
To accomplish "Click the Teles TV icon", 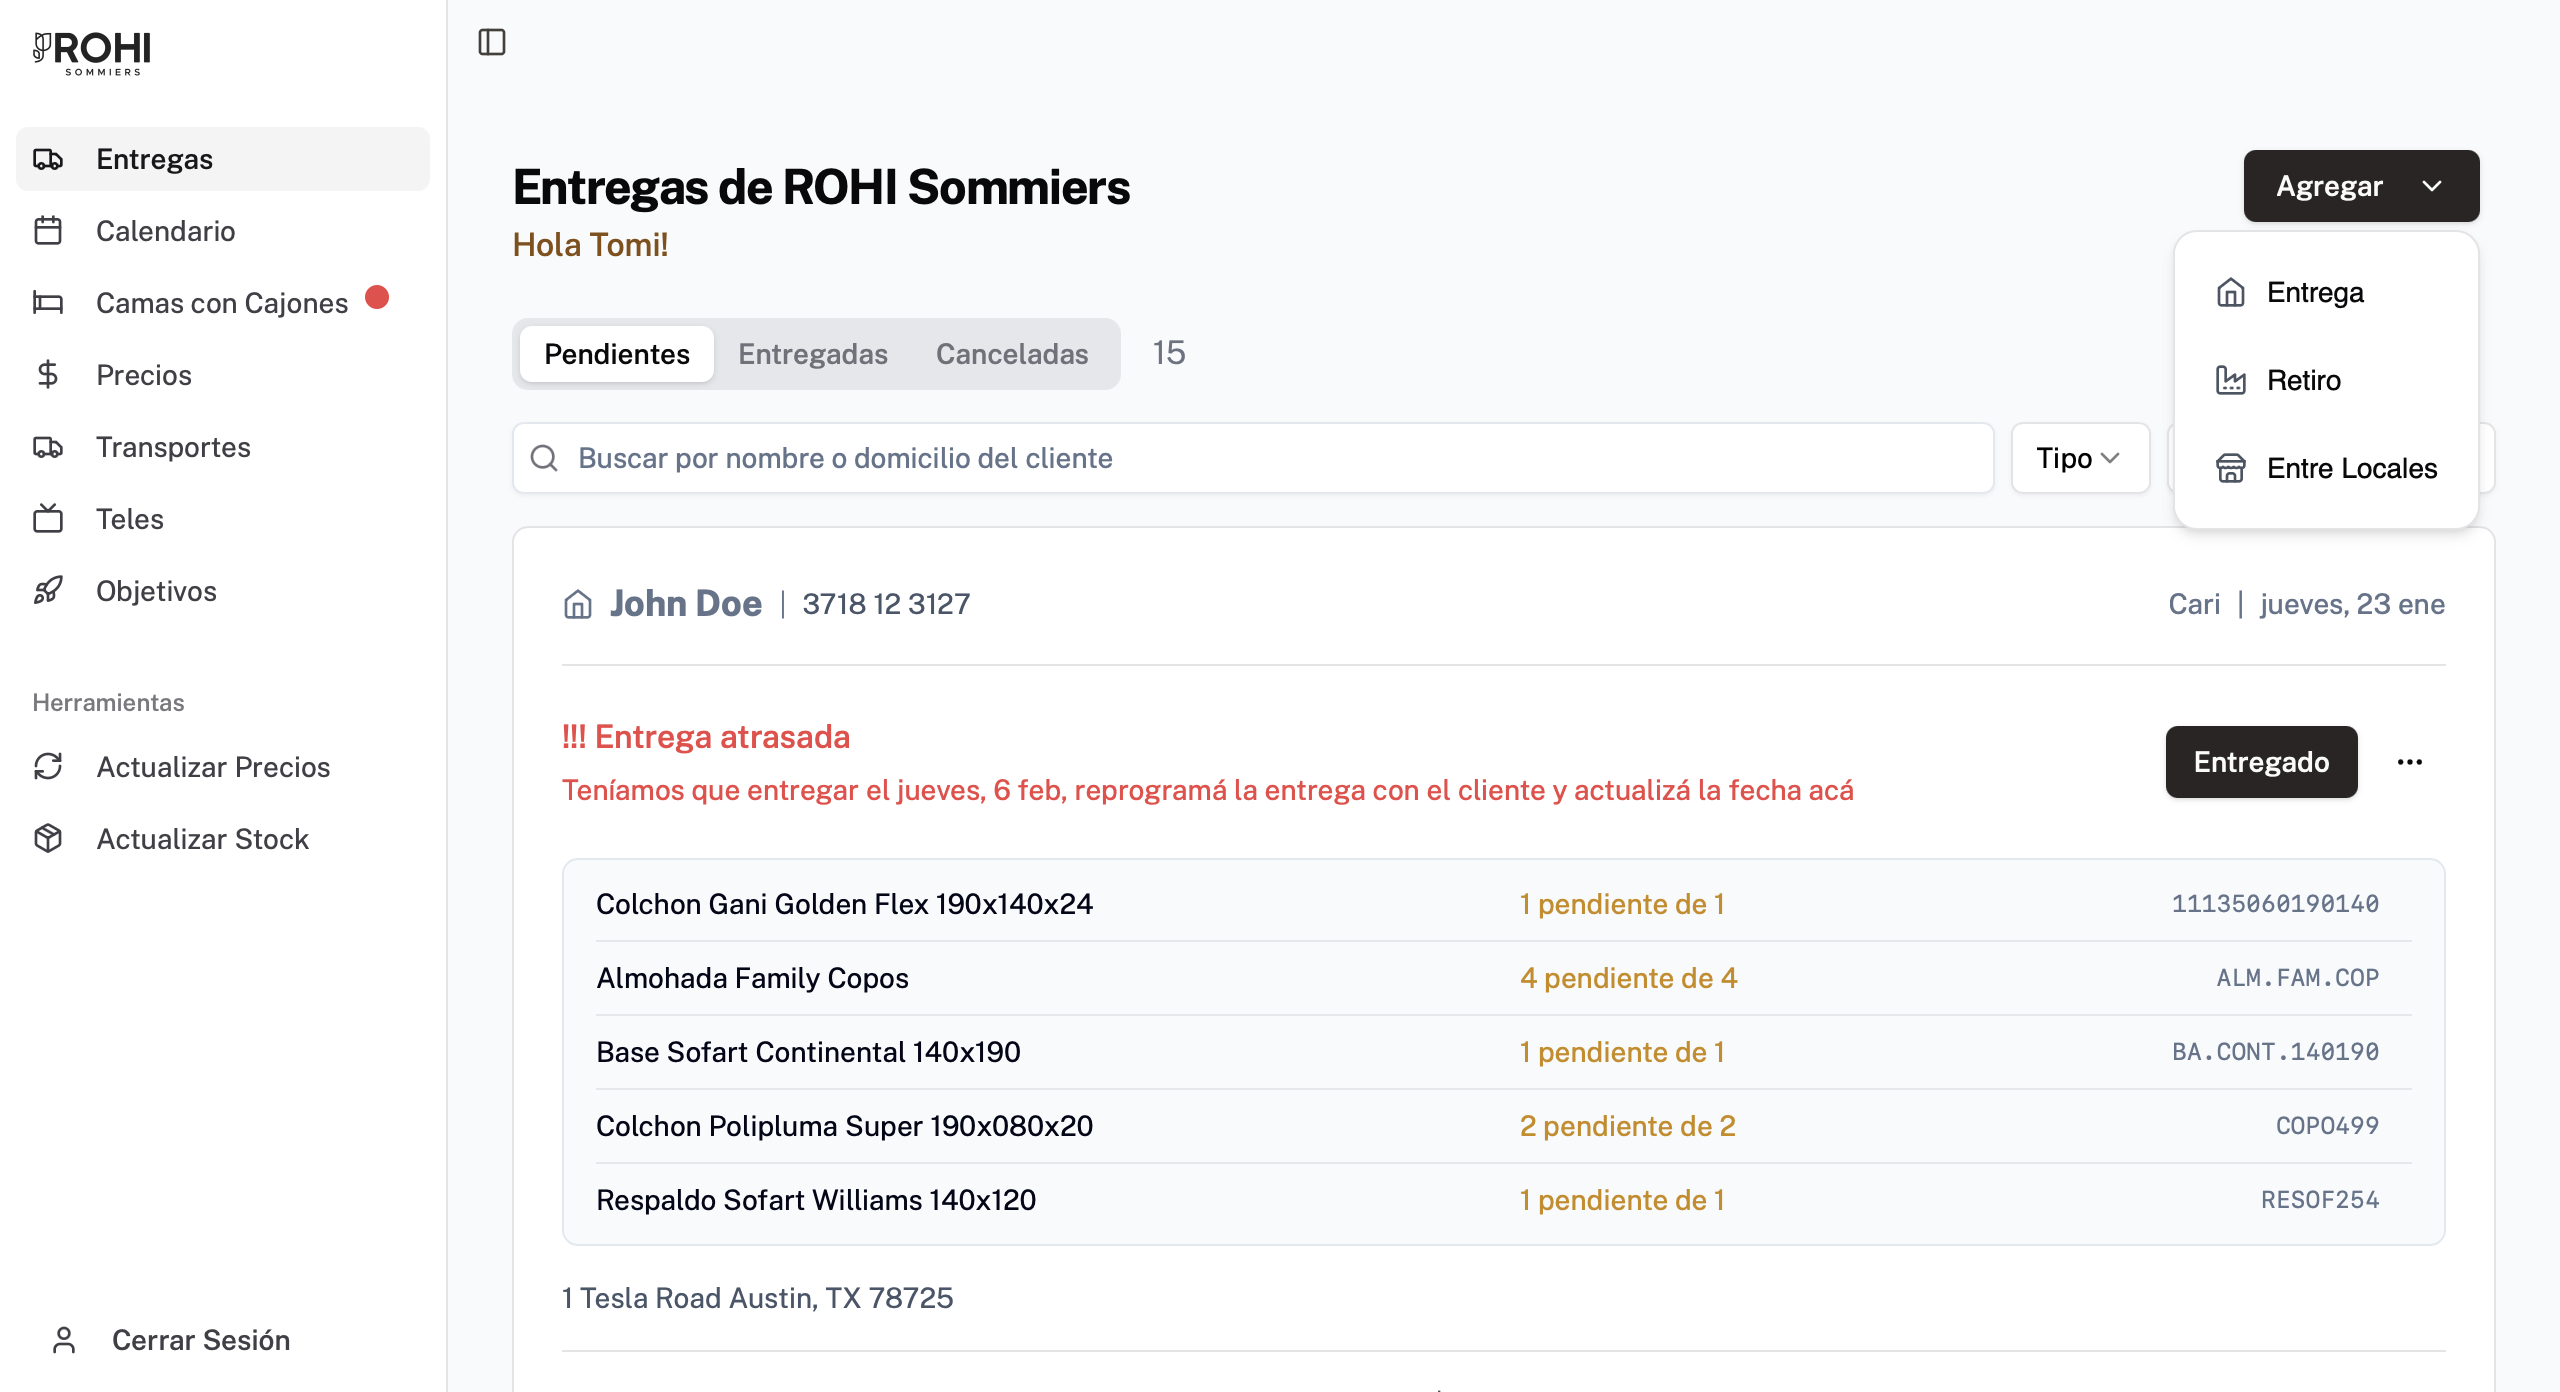I will click(x=48, y=519).
